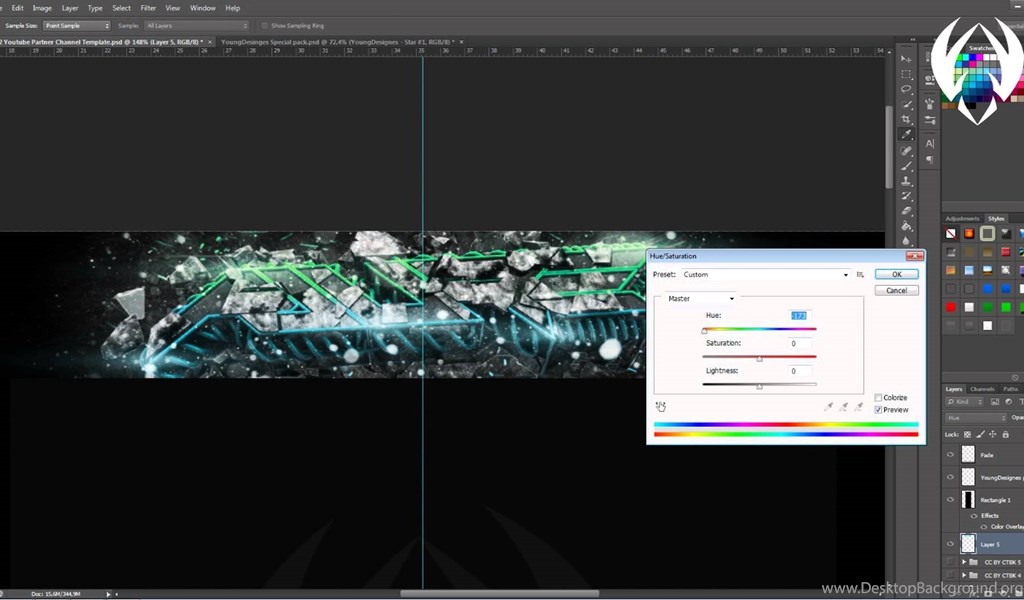
Task: Click the Lock all padlock icon
Action: [x=1006, y=434]
